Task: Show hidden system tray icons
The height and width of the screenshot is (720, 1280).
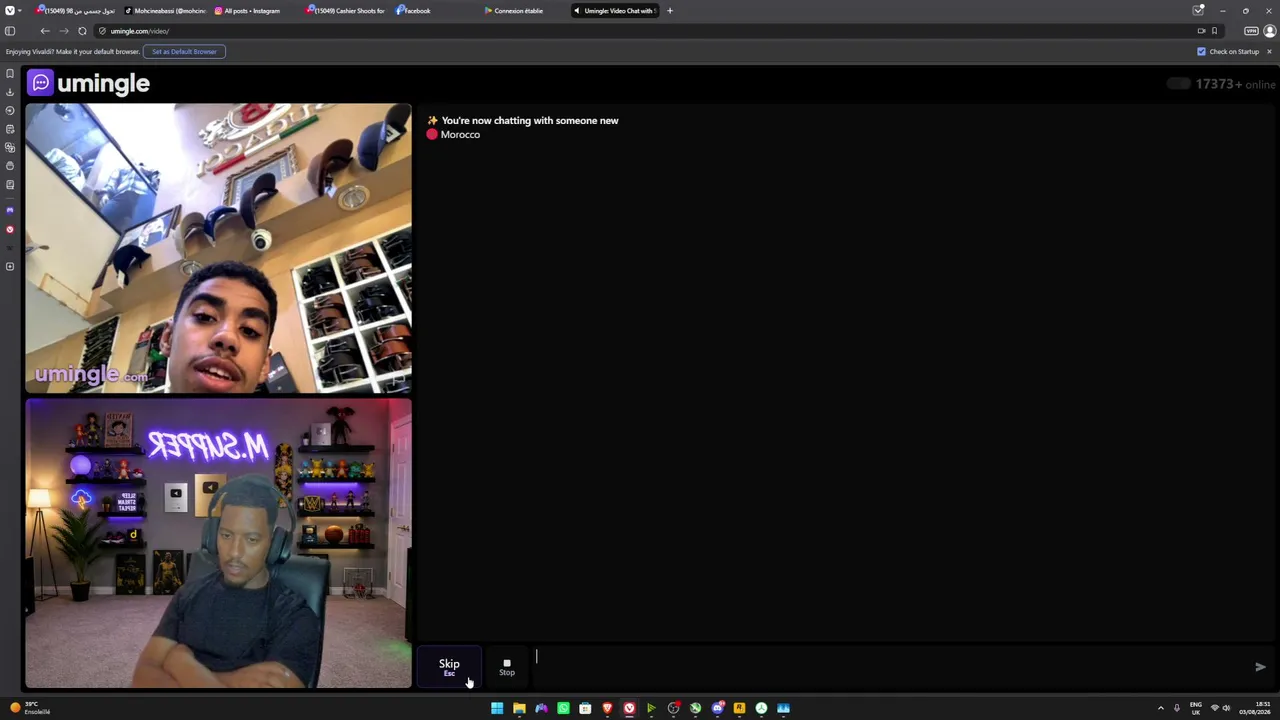Action: point(1161,708)
